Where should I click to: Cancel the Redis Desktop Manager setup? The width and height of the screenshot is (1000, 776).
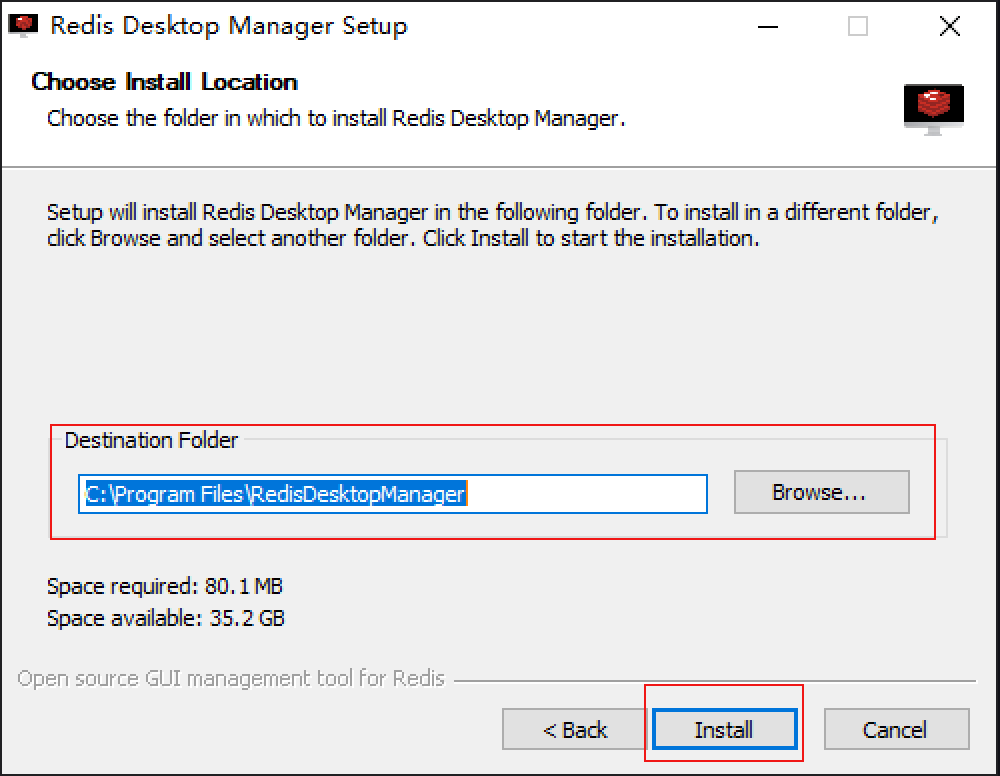coord(896,730)
